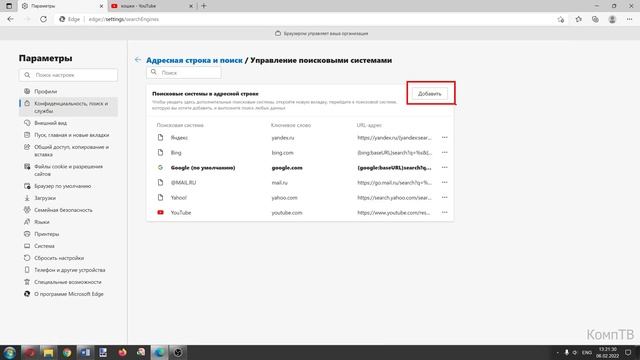Open the more options dots for YouTube
This screenshot has height=360, width=640.
pos(444,212)
